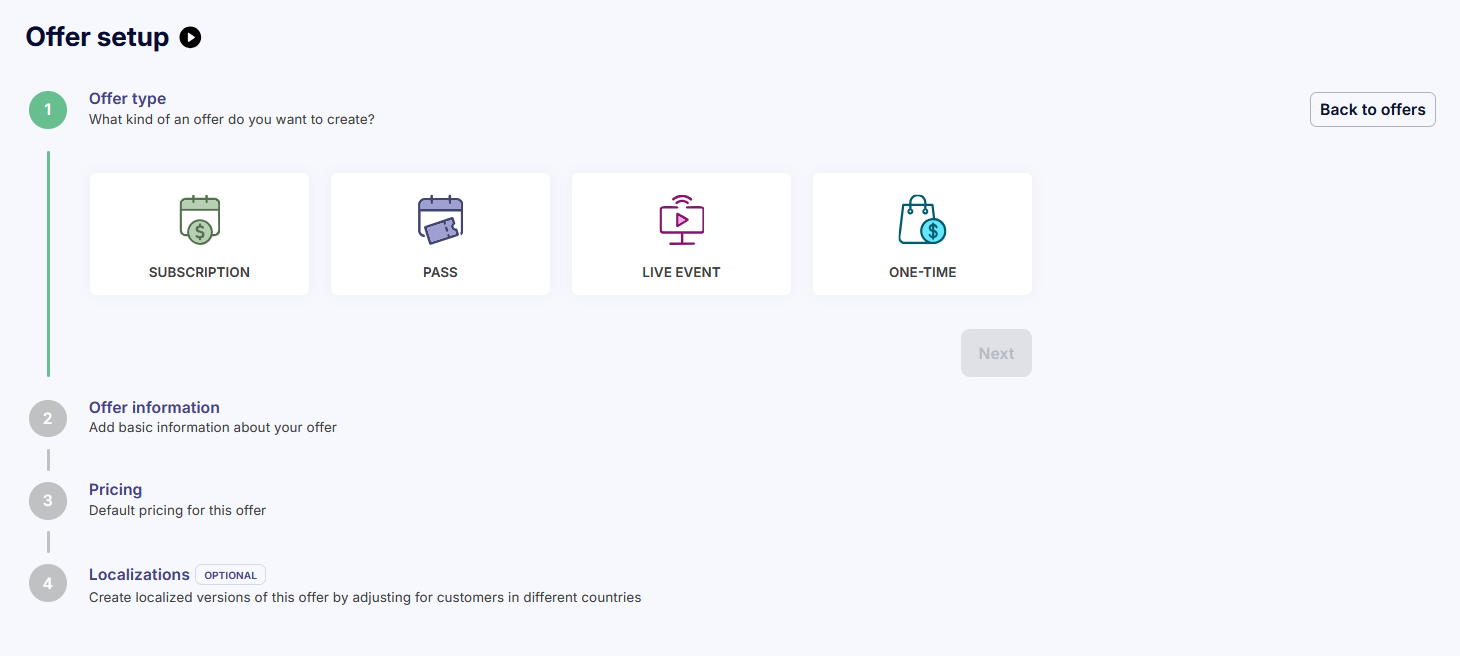Choose the PASS label text

(440, 272)
